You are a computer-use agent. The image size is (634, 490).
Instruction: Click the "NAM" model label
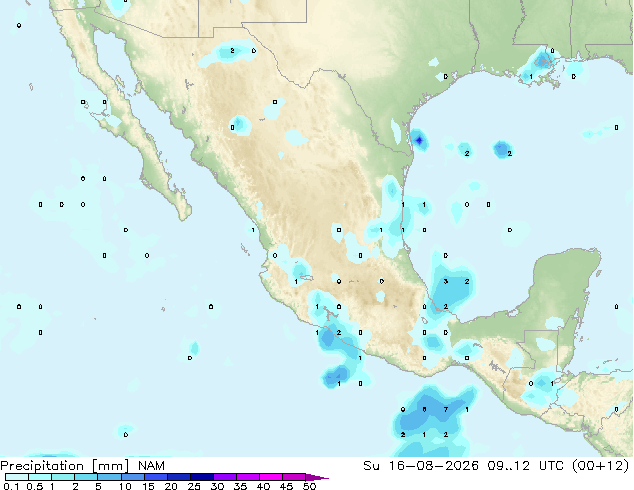pyautogui.click(x=151, y=466)
